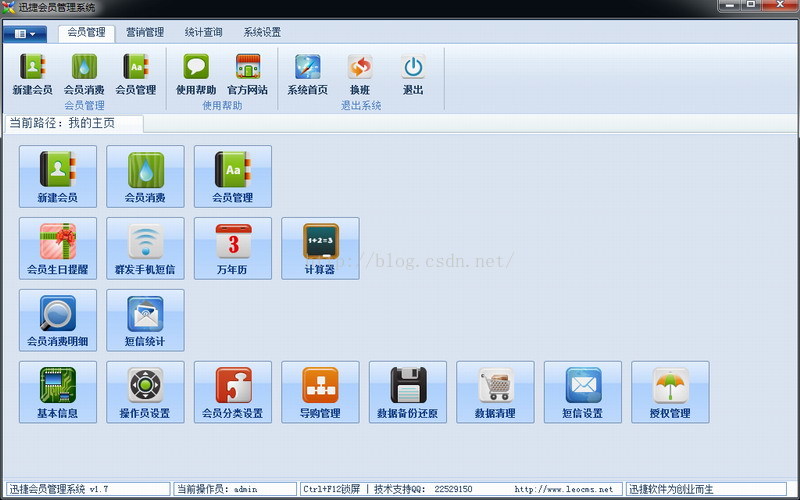This screenshot has width=800, height=500.
Task: Open the 系统设置 ribbon tab
Action: 262,32
